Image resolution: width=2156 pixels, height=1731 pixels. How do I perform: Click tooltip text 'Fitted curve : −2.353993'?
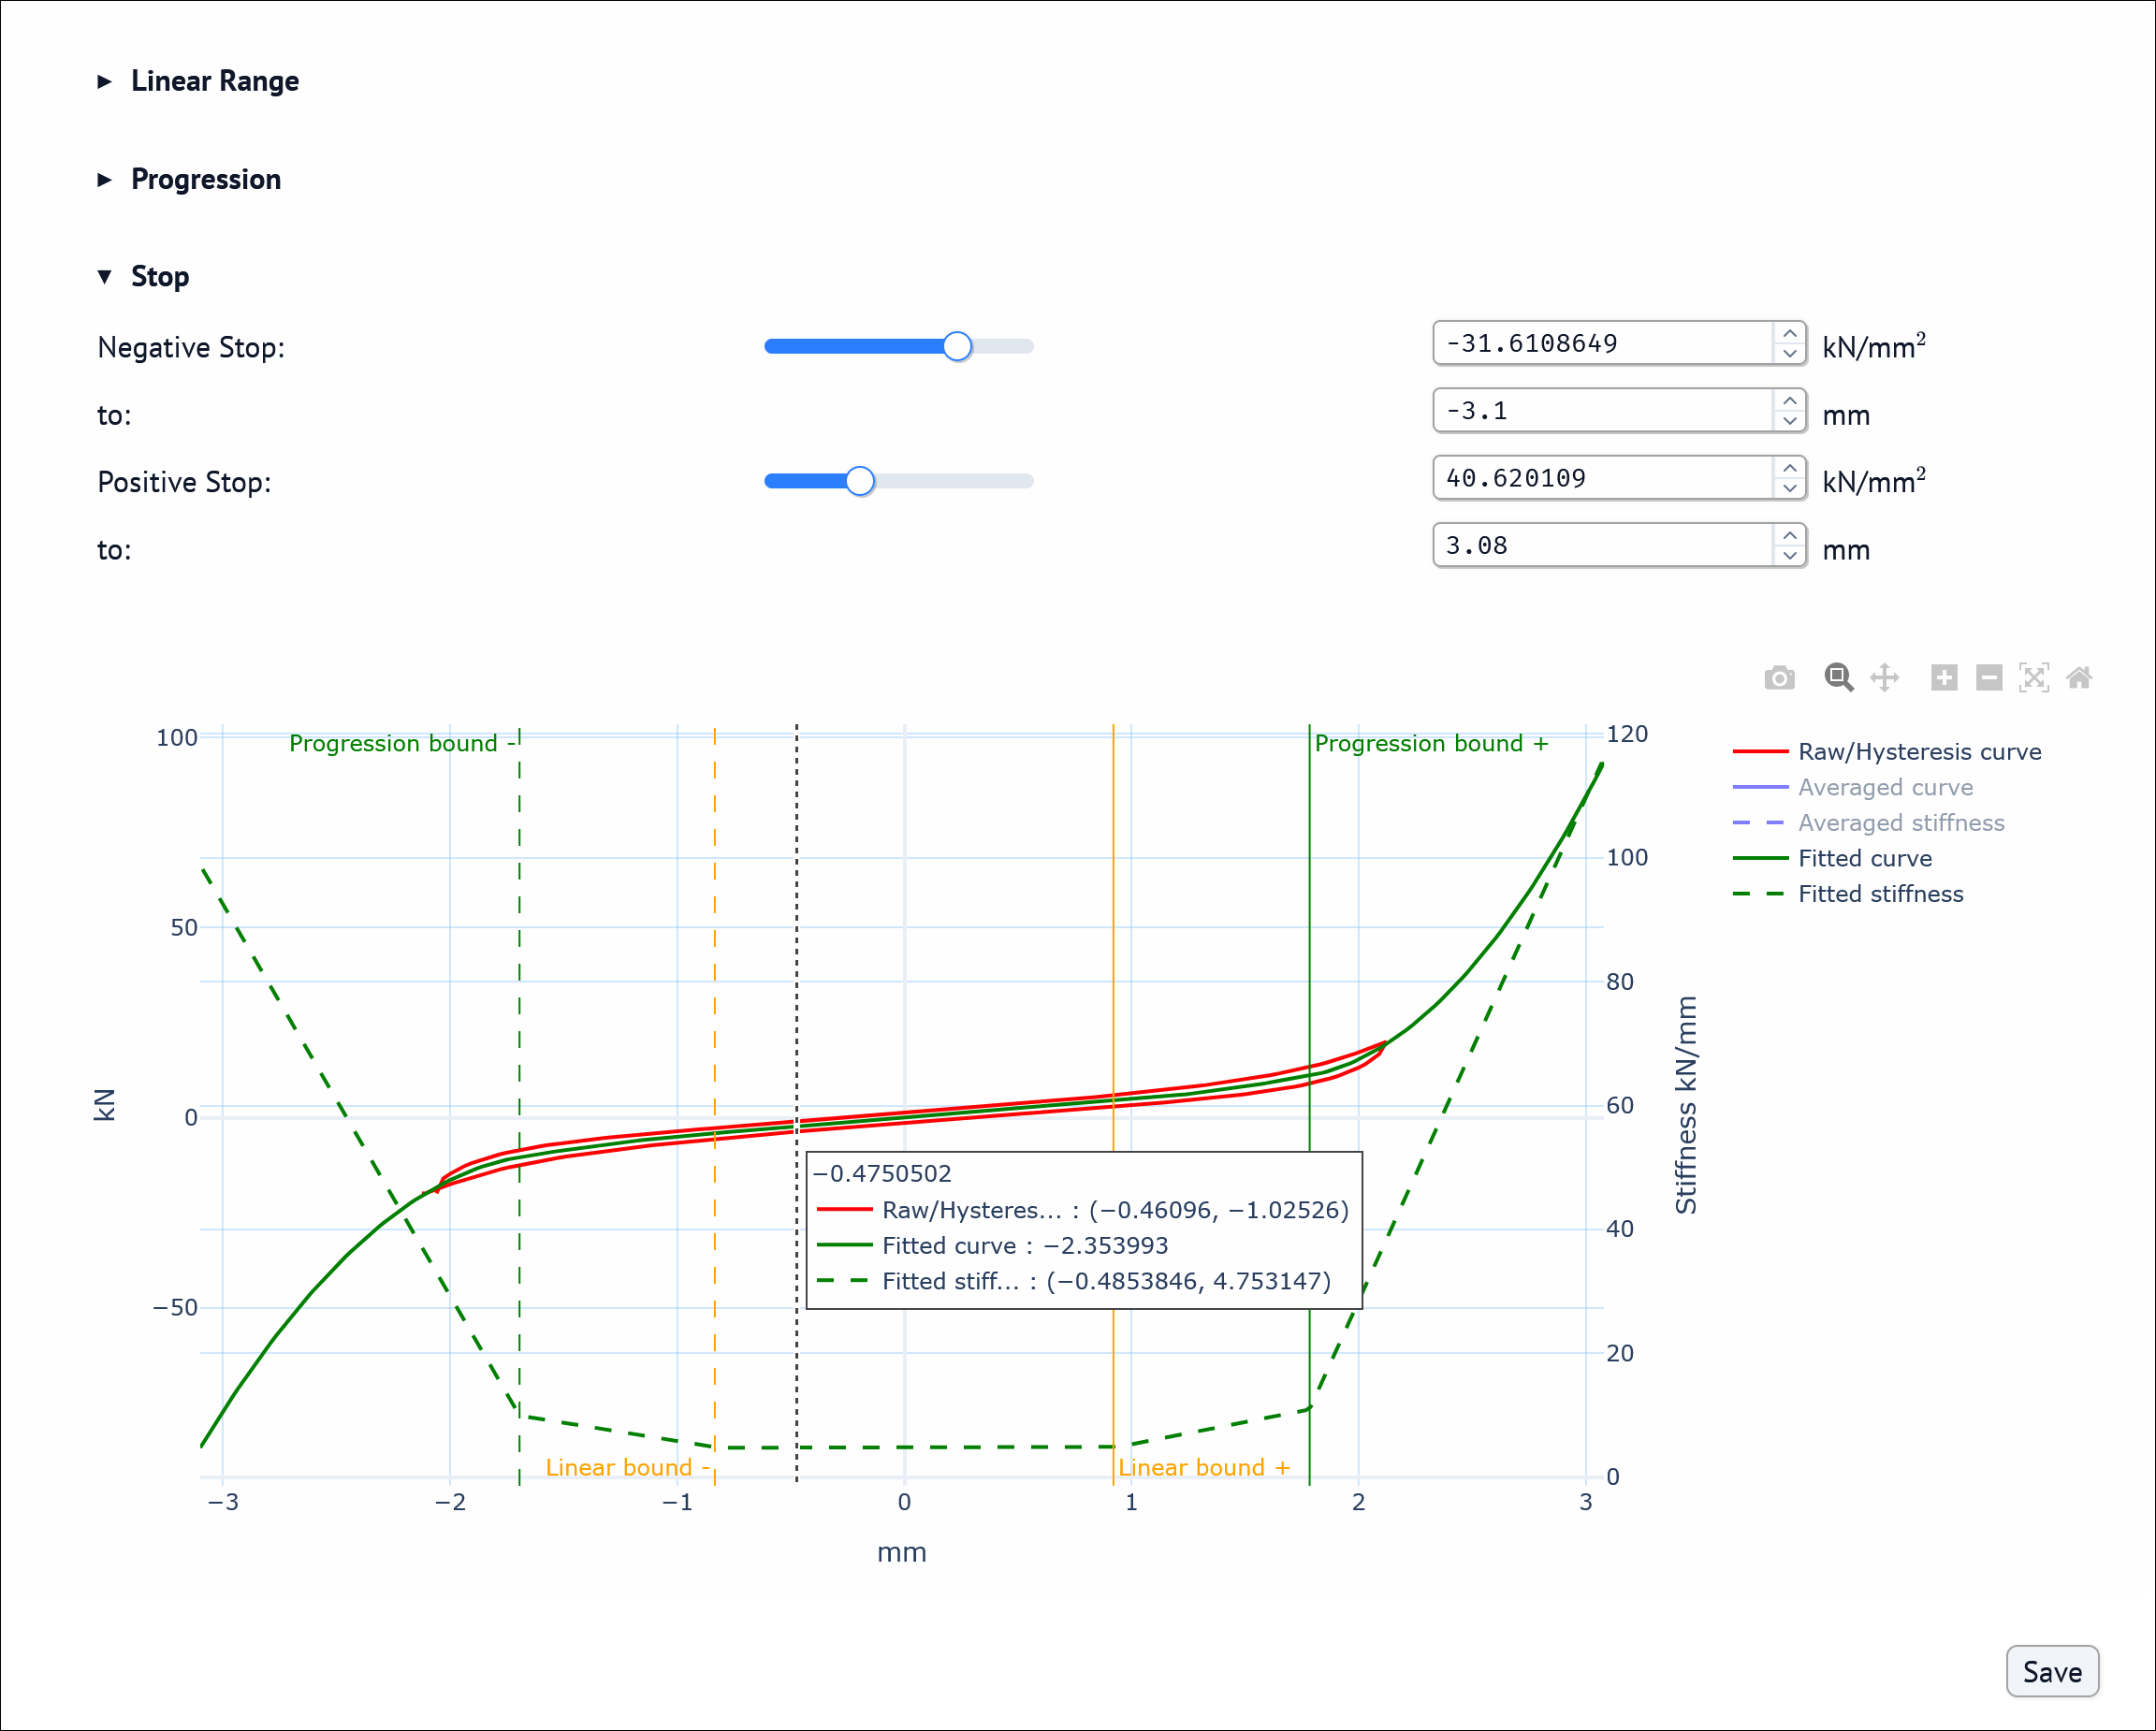point(1025,1245)
